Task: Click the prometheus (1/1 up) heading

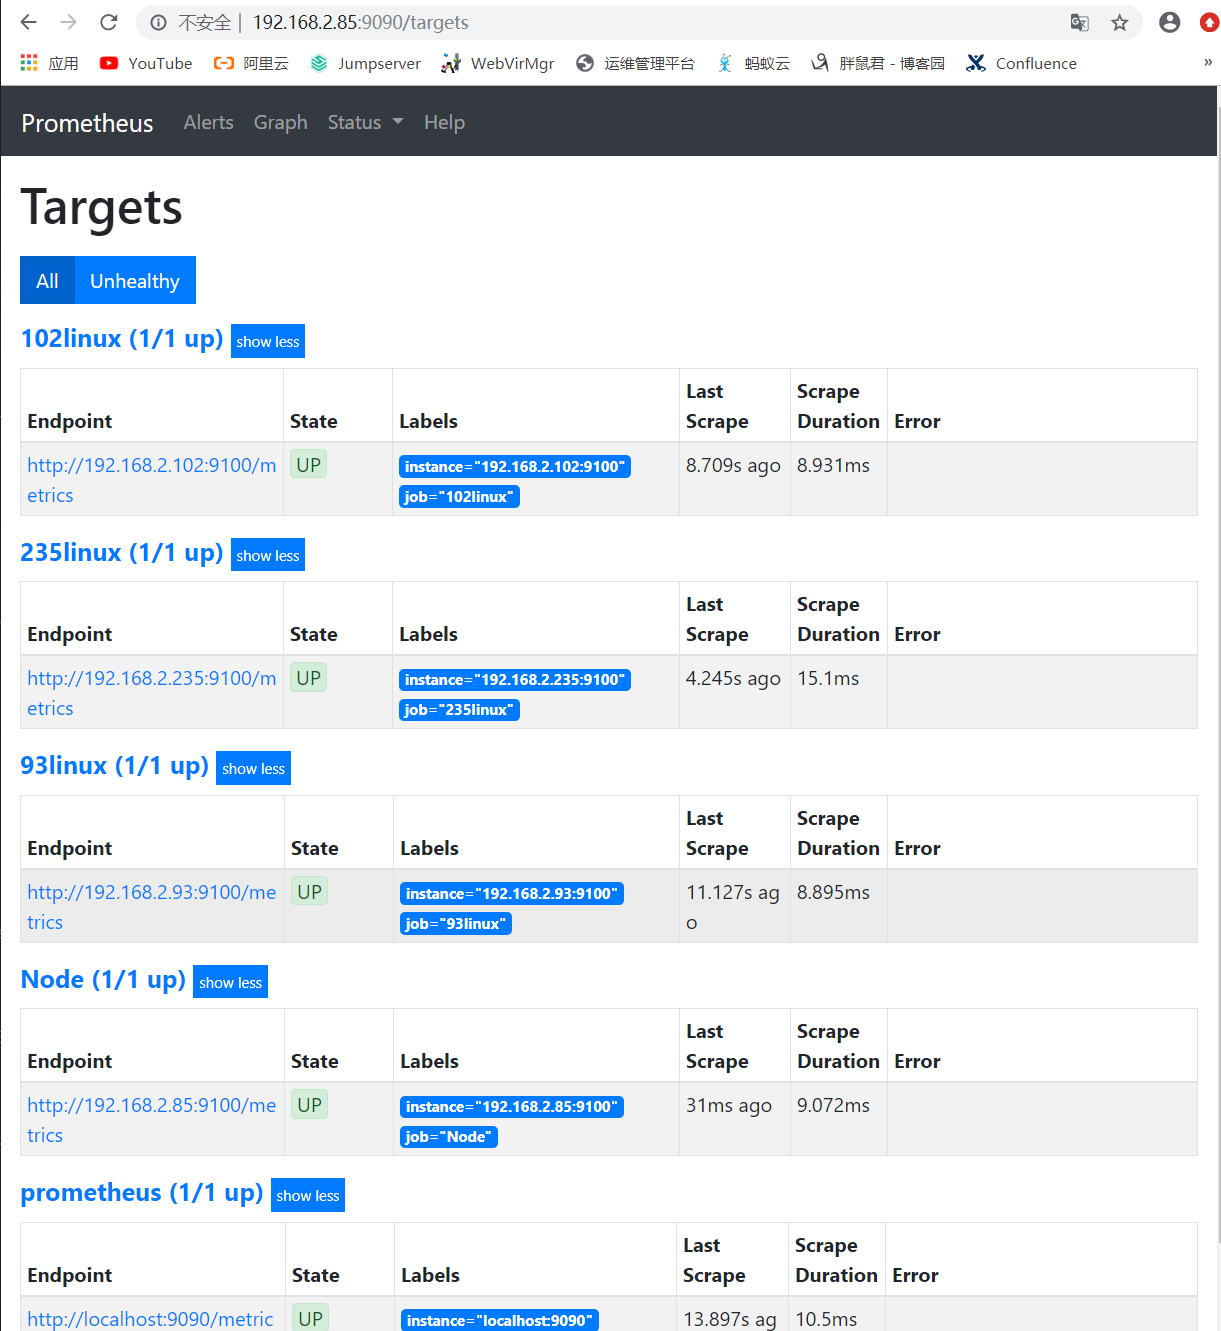Action: point(141,1192)
